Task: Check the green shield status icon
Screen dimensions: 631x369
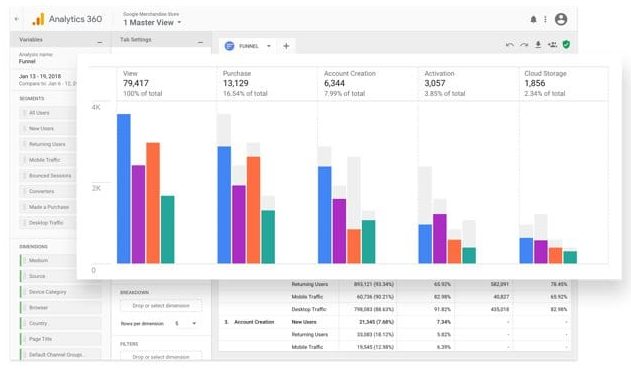Action: [x=566, y=45]
